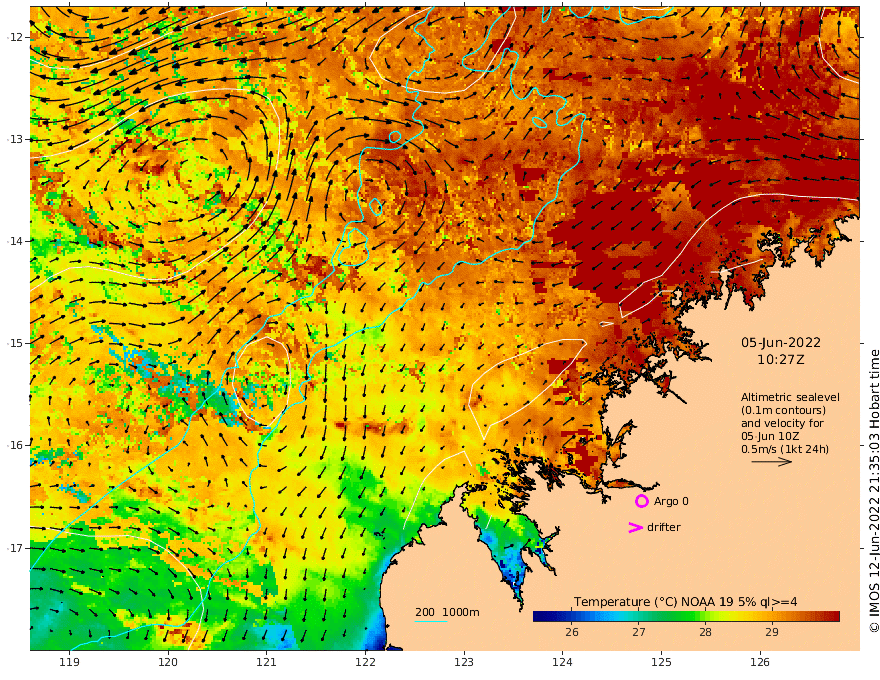The image size is (880, 680).
Task: Click the 'drifter' legend label
Action: [664, 527]
